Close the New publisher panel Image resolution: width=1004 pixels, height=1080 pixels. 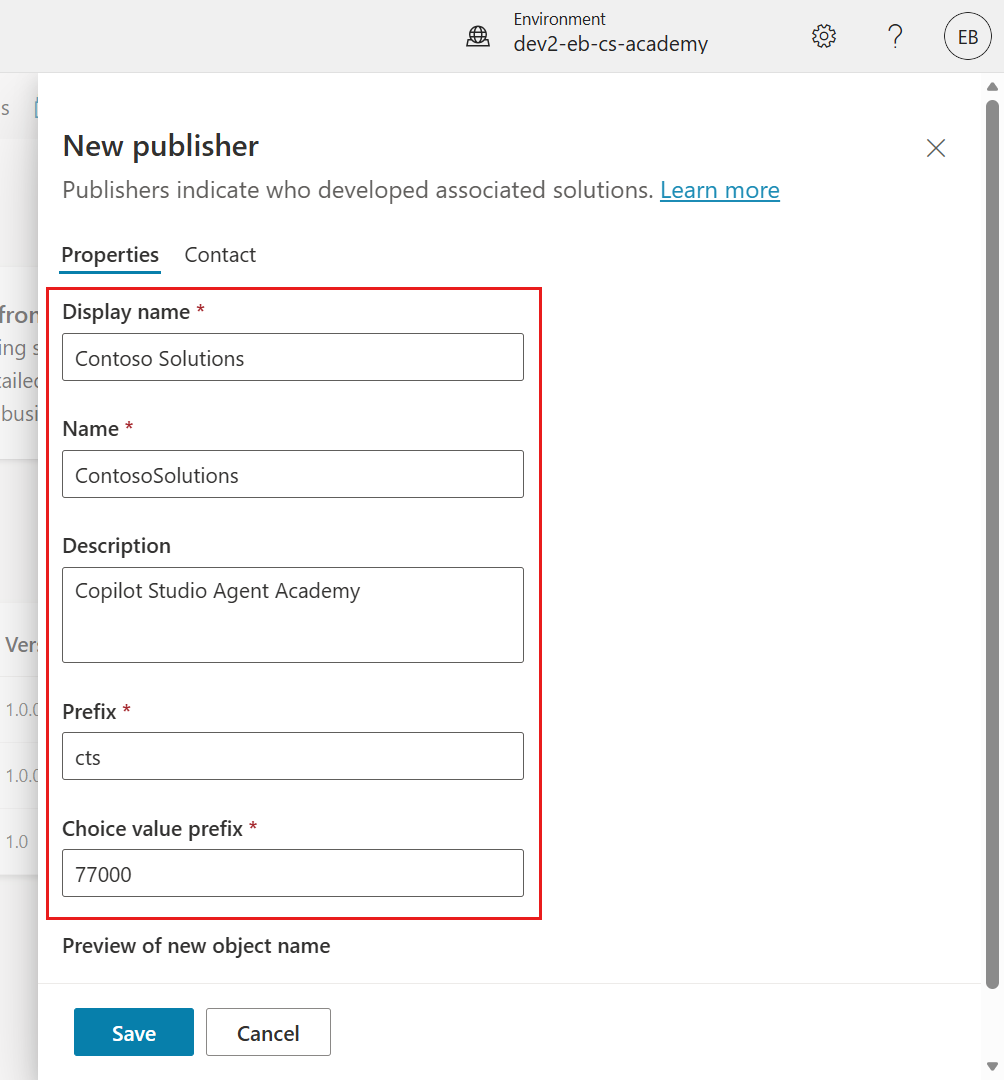coord(935,149)
